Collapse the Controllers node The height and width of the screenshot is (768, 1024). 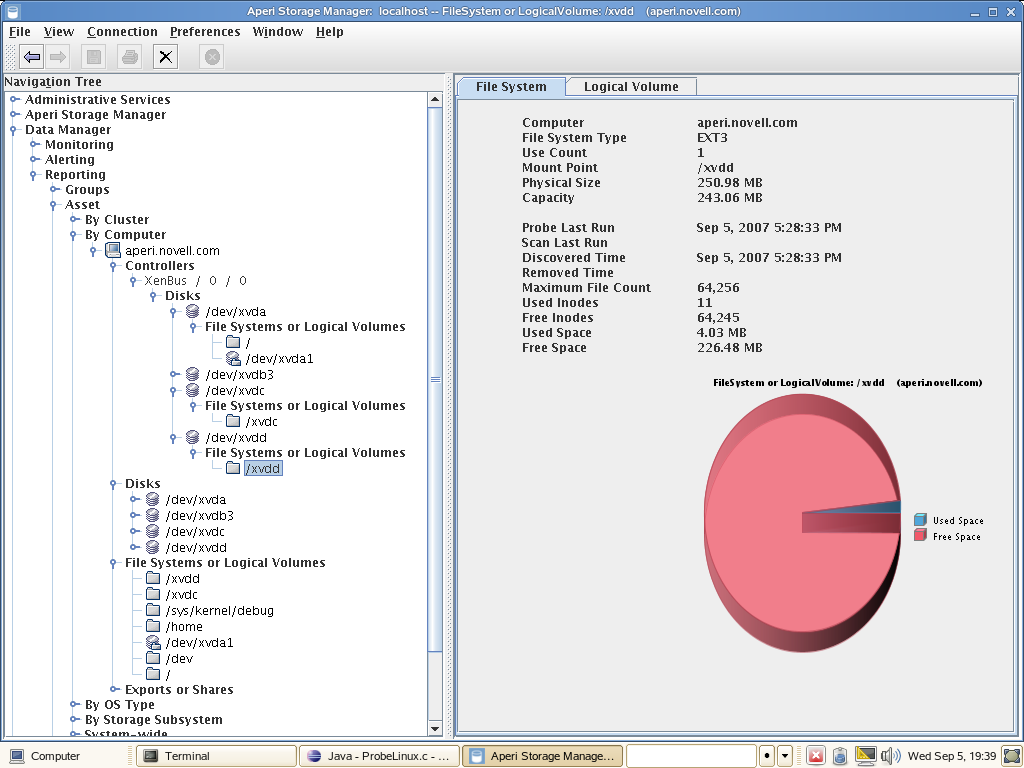pyautogui.click(x=113, y=266)
